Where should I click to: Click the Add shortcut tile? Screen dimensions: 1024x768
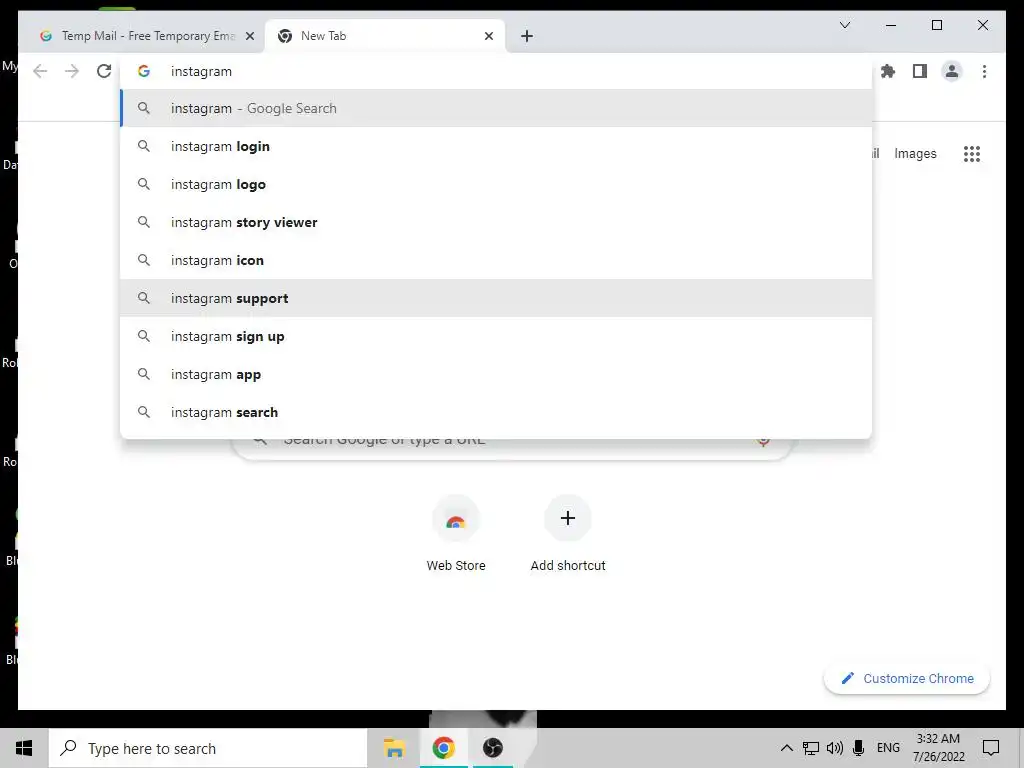(x=568, y=534)
